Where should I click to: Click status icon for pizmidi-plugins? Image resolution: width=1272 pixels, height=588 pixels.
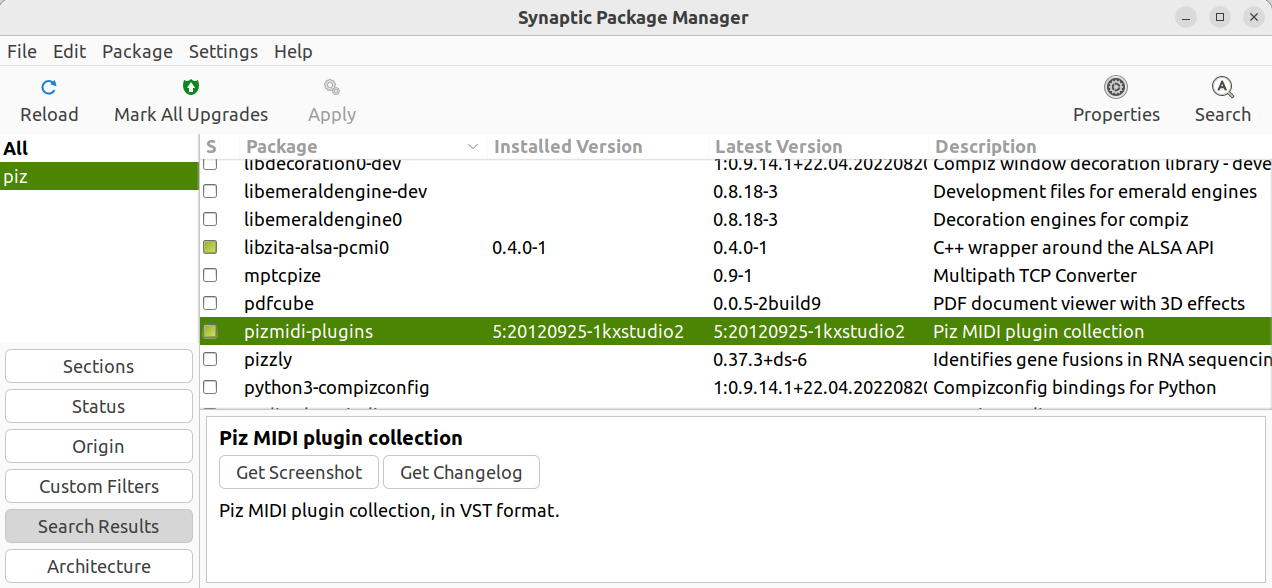coord(210,331)
